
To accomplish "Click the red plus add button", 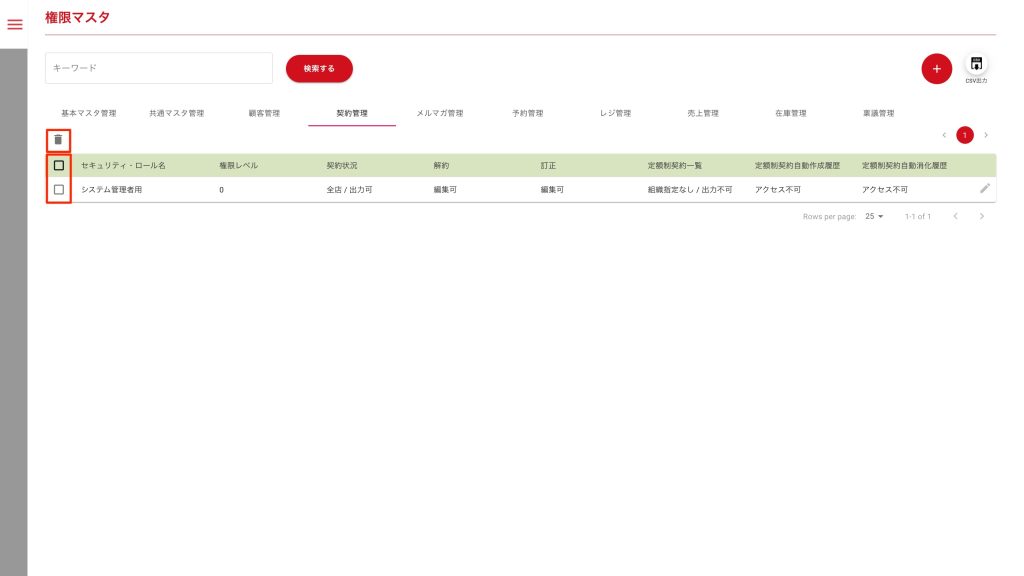I will pyautogui.click(x=936, y=69).
